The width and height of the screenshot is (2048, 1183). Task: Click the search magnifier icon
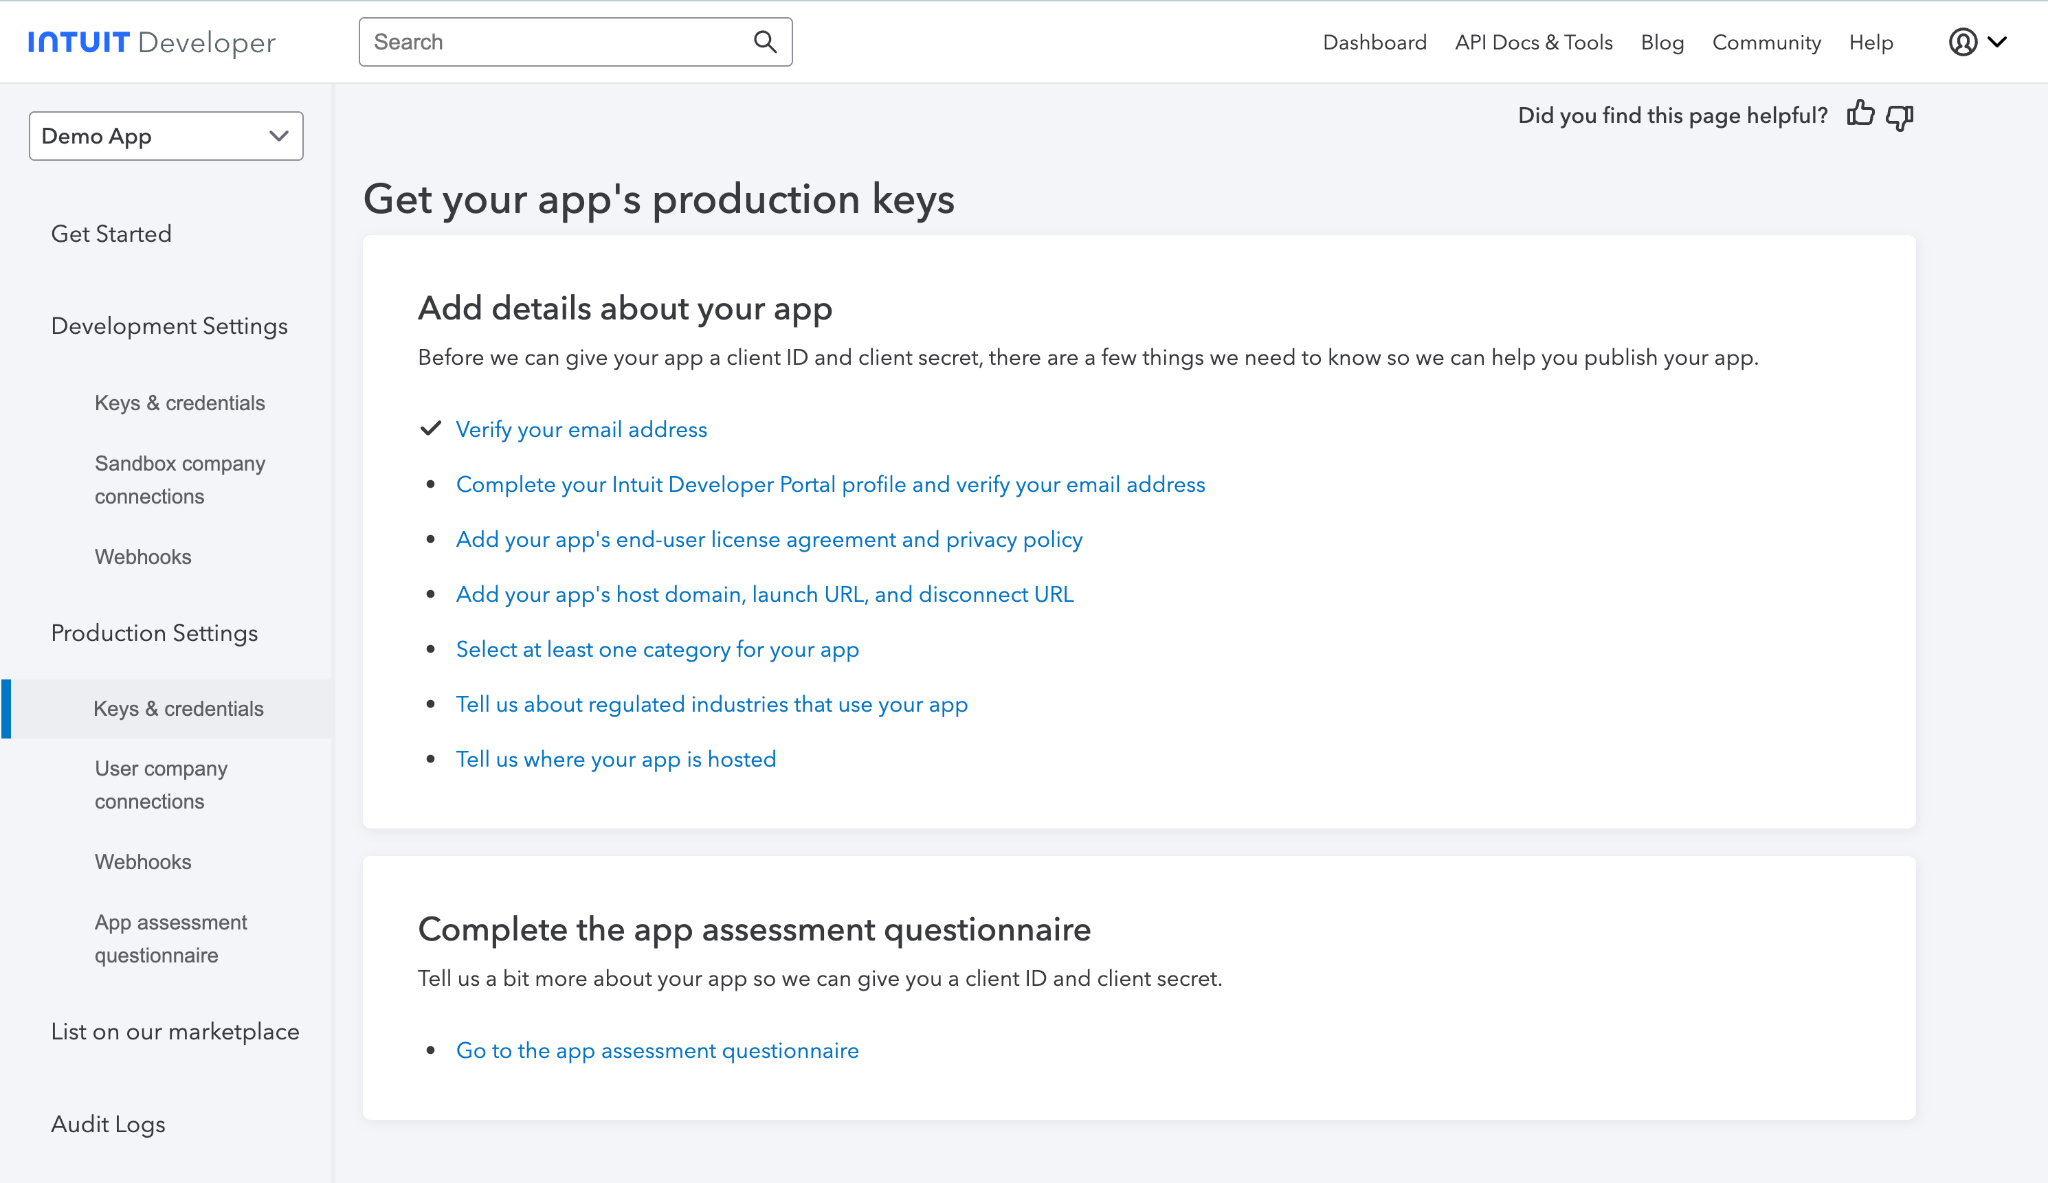tap(765, 42)
